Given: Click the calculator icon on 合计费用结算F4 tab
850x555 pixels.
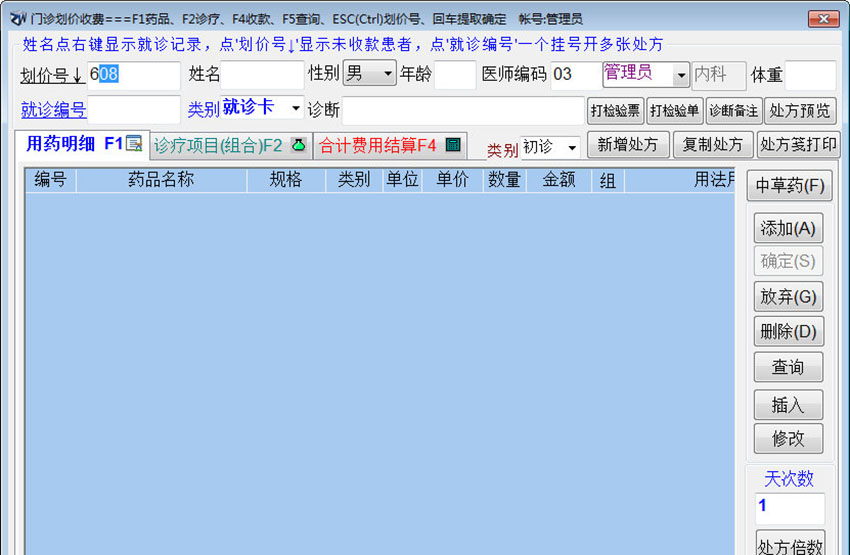Looking at the screenshot, I should pyautogui.click(x=453, y=145).
